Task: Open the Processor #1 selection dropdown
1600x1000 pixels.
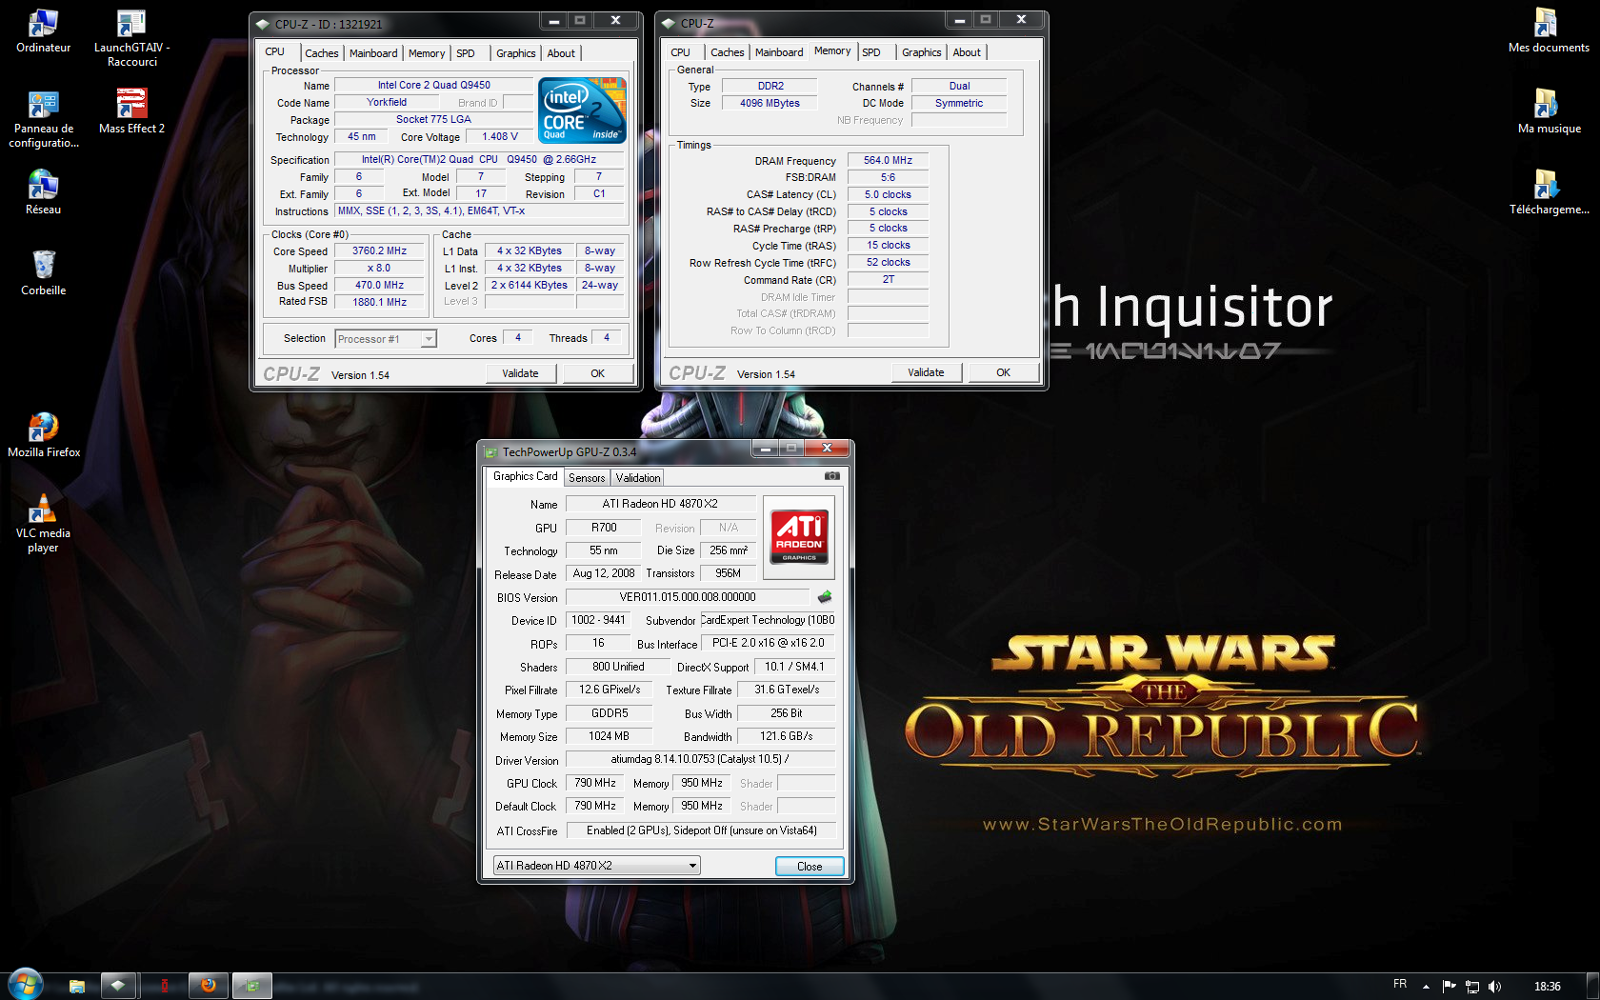Action: [x=386, y=339]
